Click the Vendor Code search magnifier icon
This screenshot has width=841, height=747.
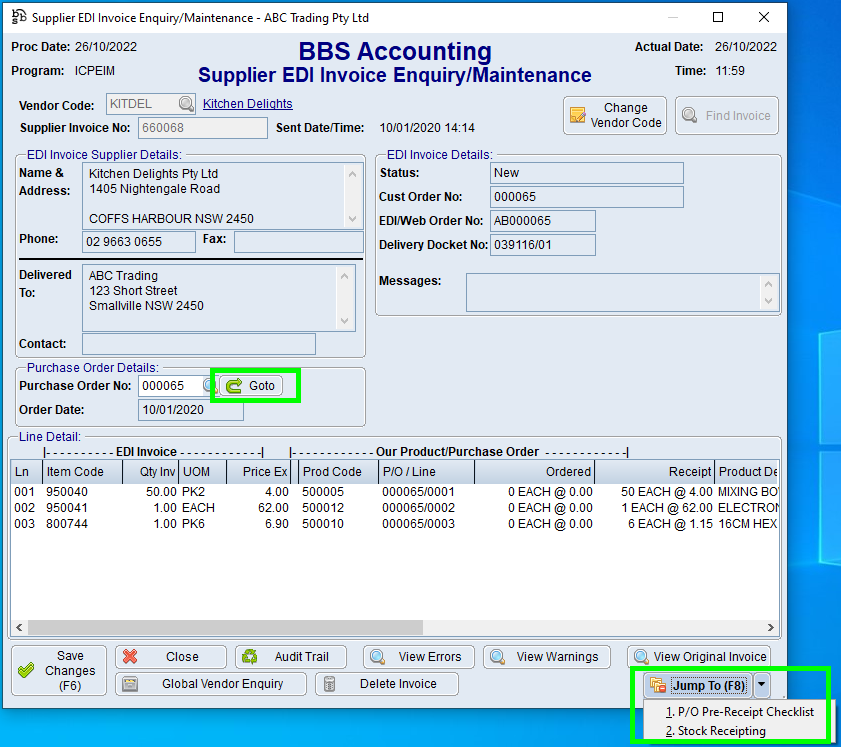pos(186,104)
